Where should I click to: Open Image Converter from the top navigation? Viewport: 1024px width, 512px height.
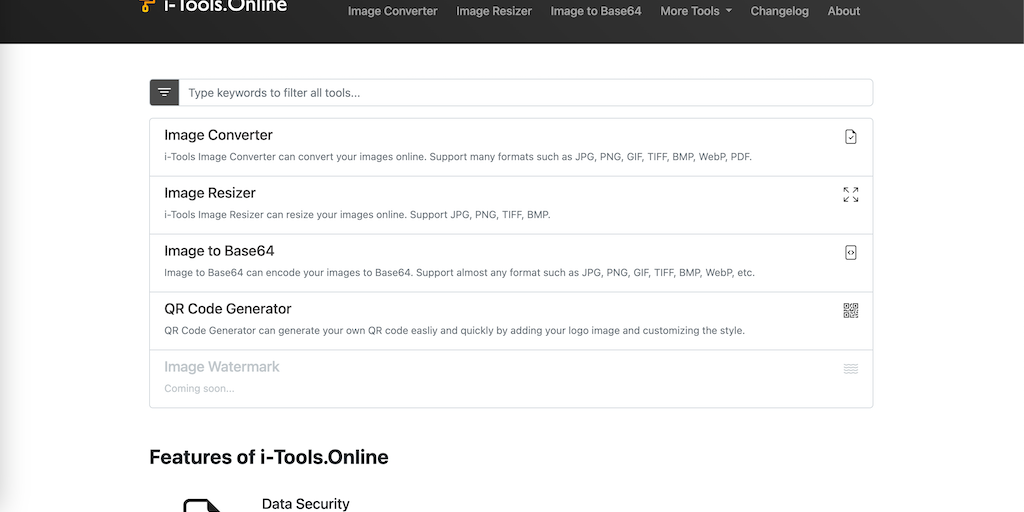click(x=392, y=11)
